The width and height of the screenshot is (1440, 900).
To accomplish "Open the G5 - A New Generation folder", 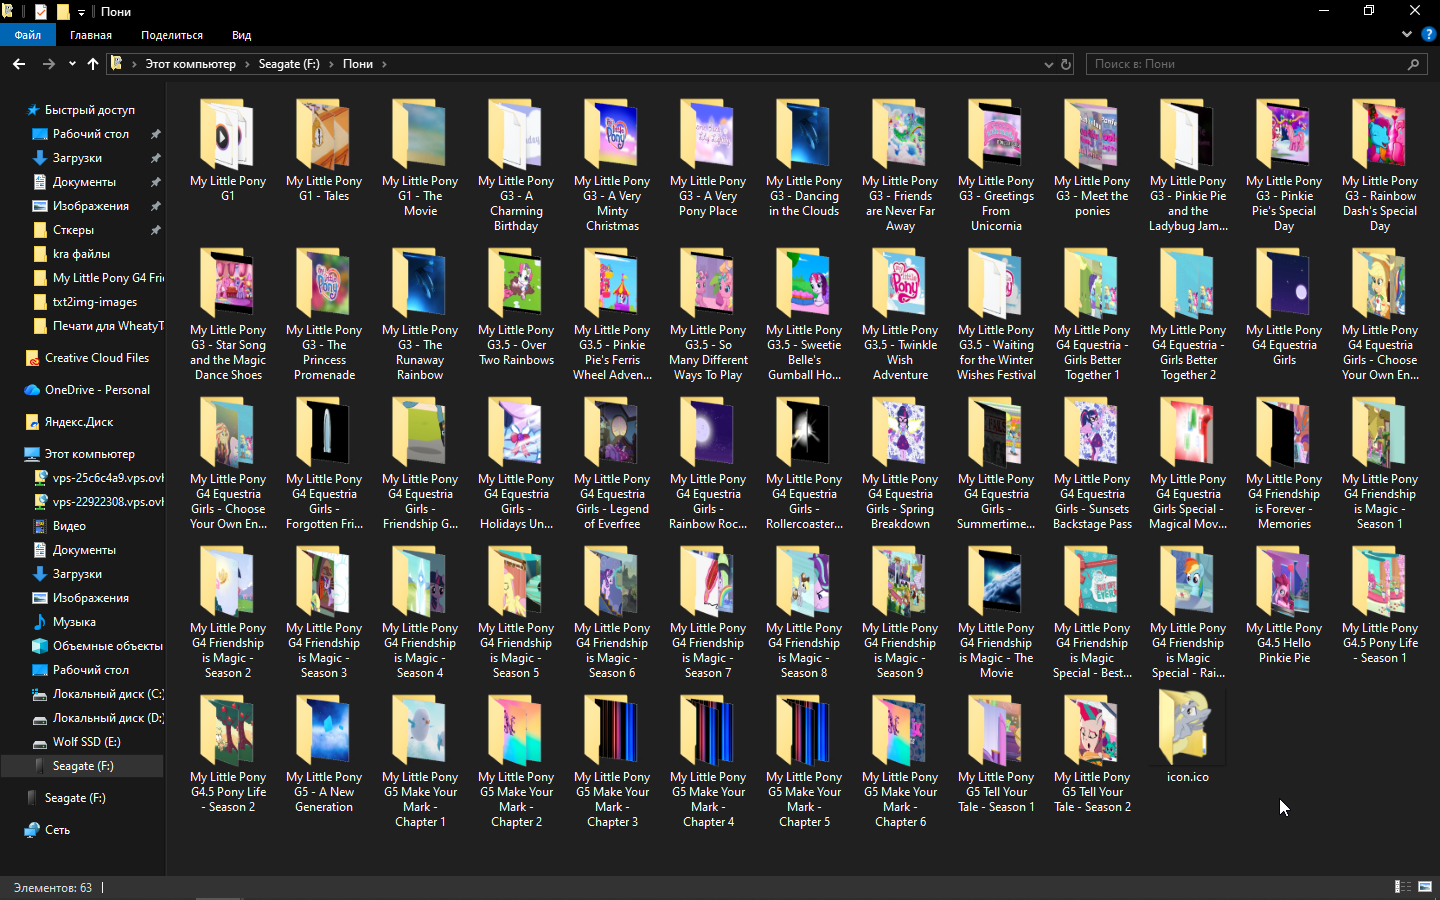I will (324, 754).
